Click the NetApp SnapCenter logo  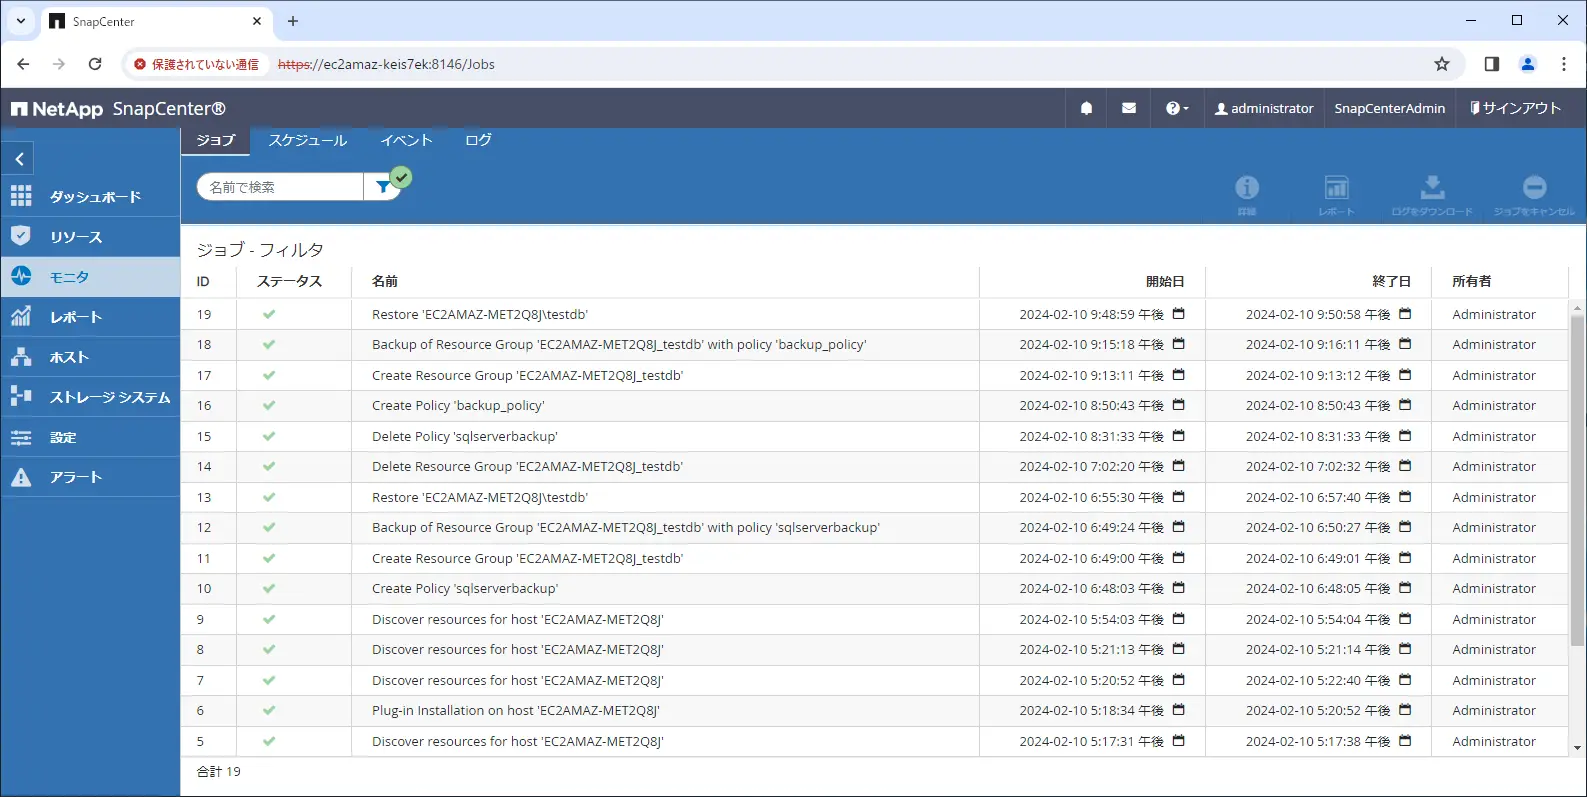pos(118,108)
